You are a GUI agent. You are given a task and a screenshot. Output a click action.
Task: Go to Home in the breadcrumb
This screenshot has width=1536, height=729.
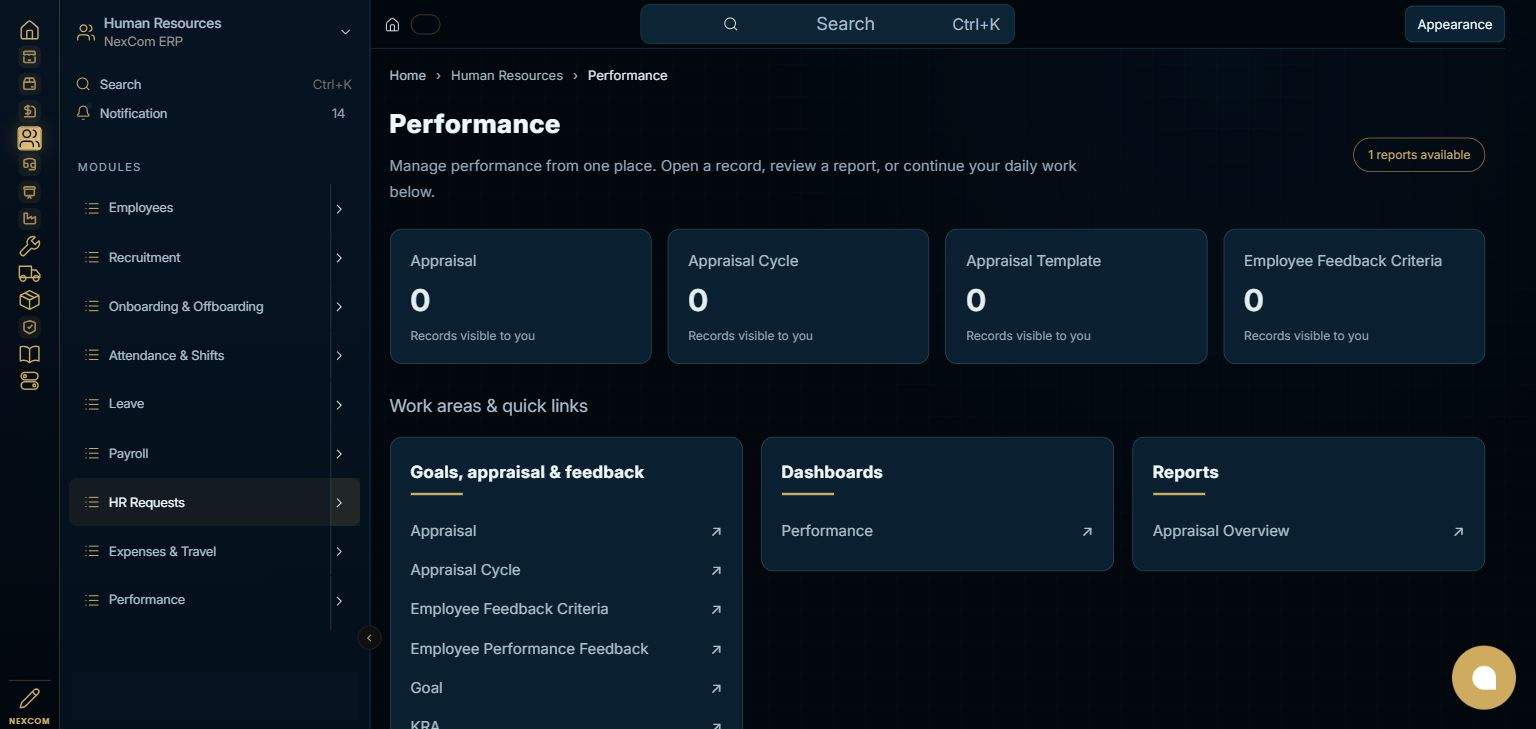(407, 75)
